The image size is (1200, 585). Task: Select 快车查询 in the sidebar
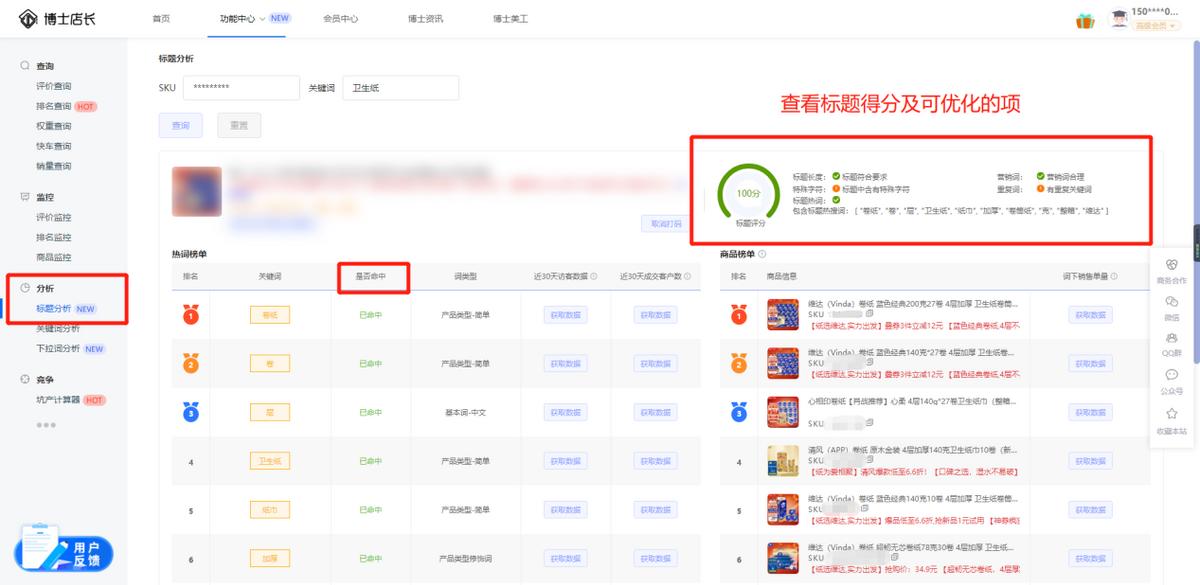pos(54,146)
